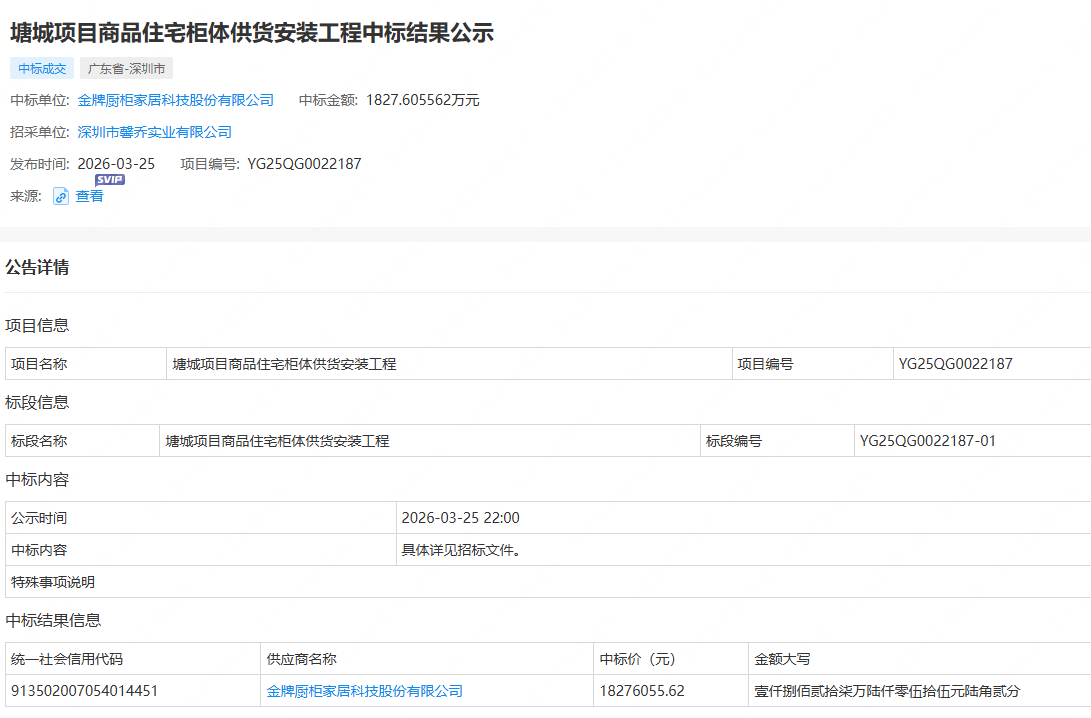Open 金牌厨柜家居科技股份有限公司 link next to 中标单位
The width and height of the screenshot is (1091, 718).
(176, 100)
